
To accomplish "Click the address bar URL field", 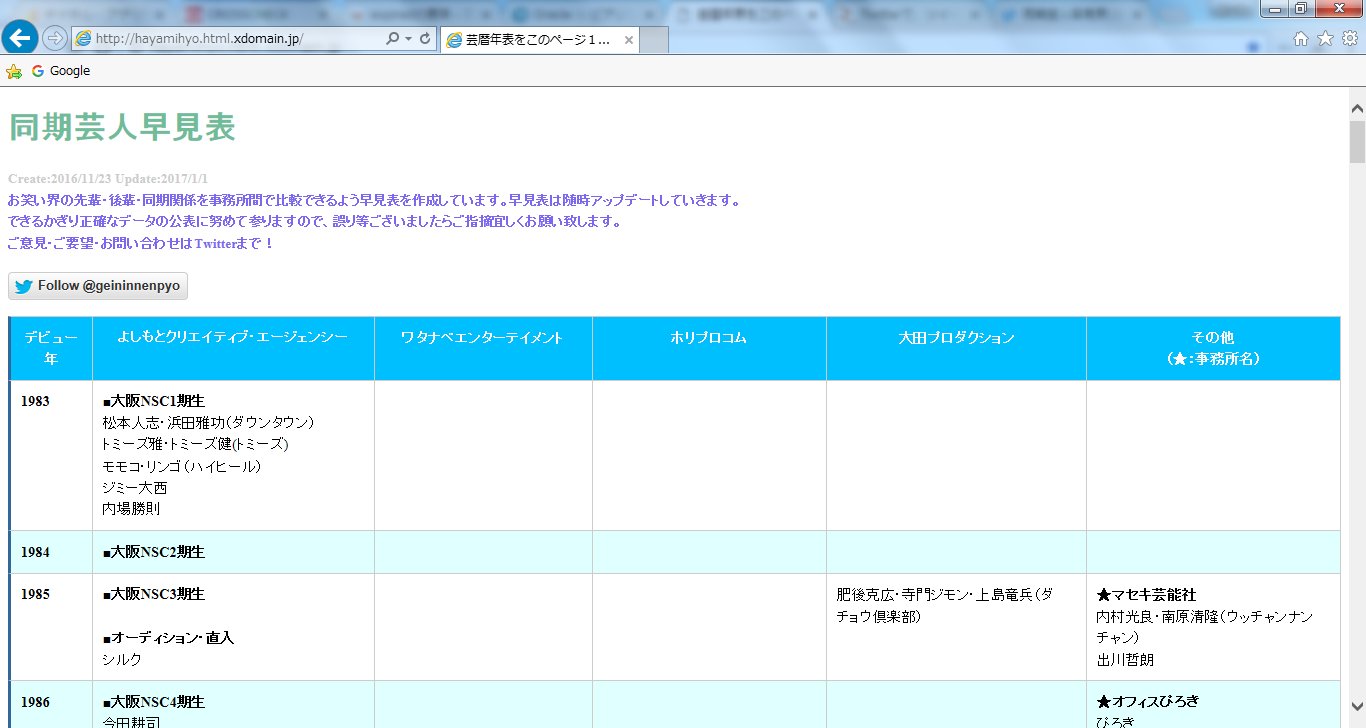I will pos(230,39).
